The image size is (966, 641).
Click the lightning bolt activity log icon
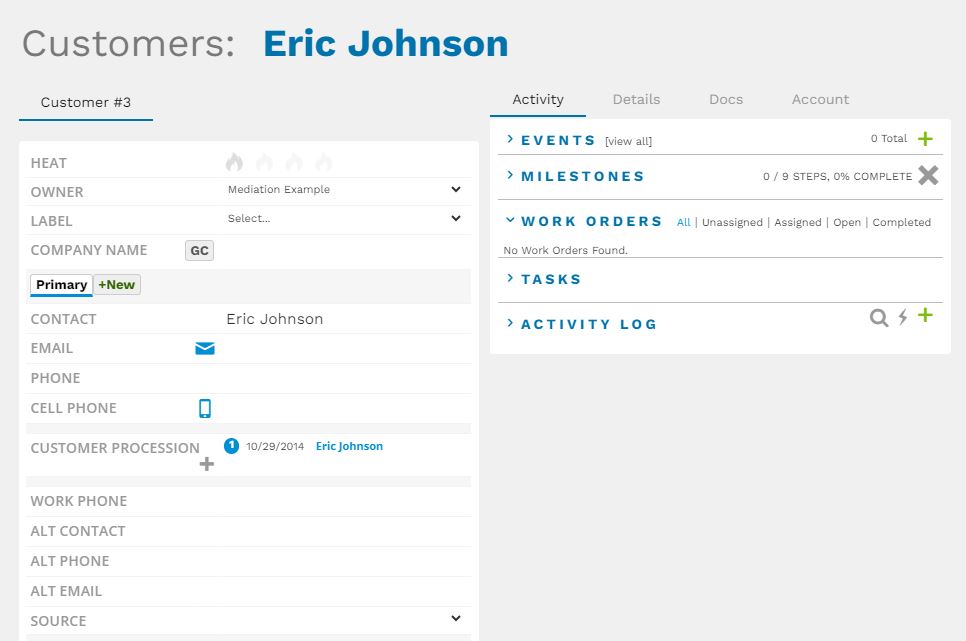tap(903, 317)
